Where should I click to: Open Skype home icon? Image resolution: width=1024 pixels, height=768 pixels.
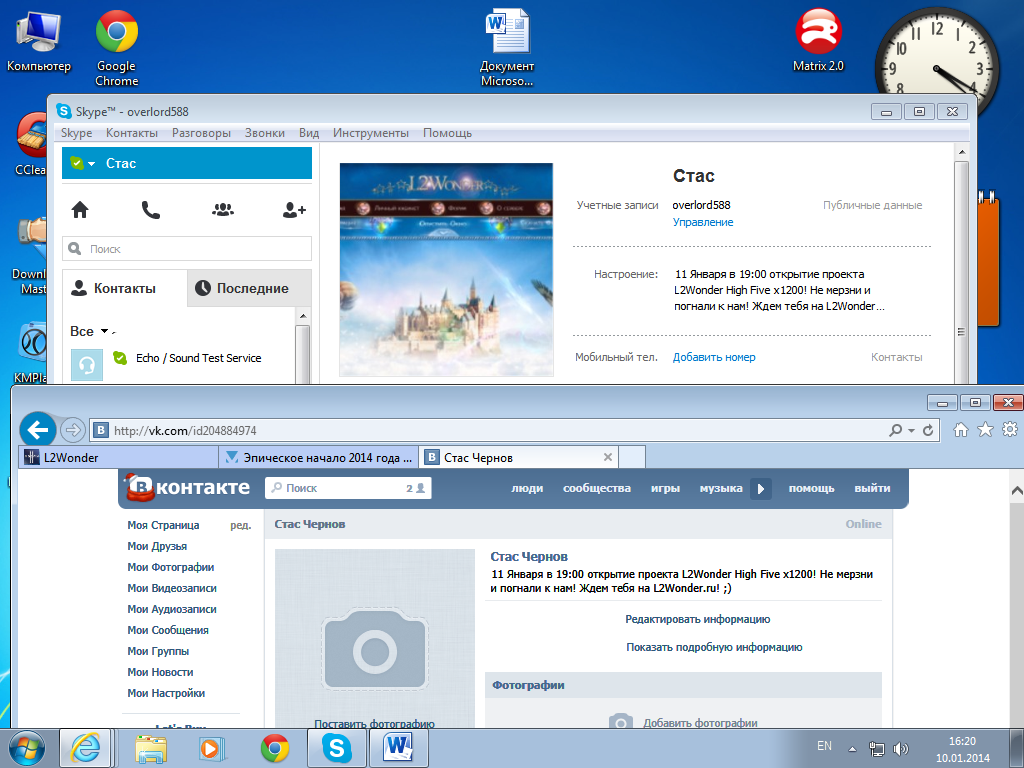(x=80, y=210)
